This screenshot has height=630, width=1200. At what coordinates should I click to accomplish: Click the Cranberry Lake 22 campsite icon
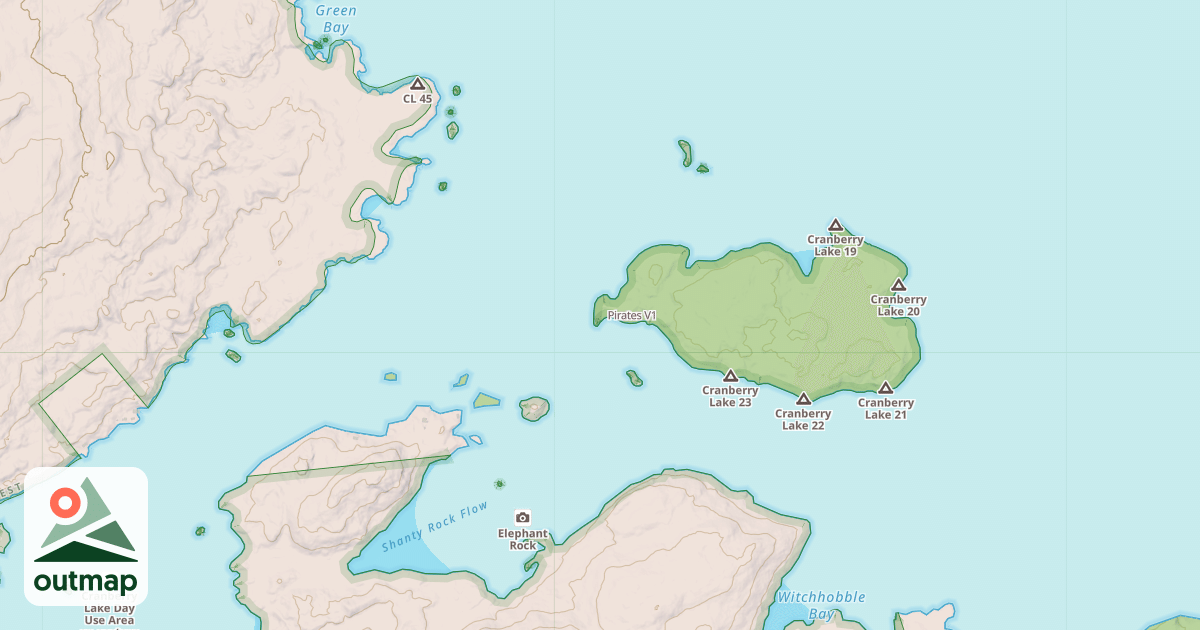point(803,398)
